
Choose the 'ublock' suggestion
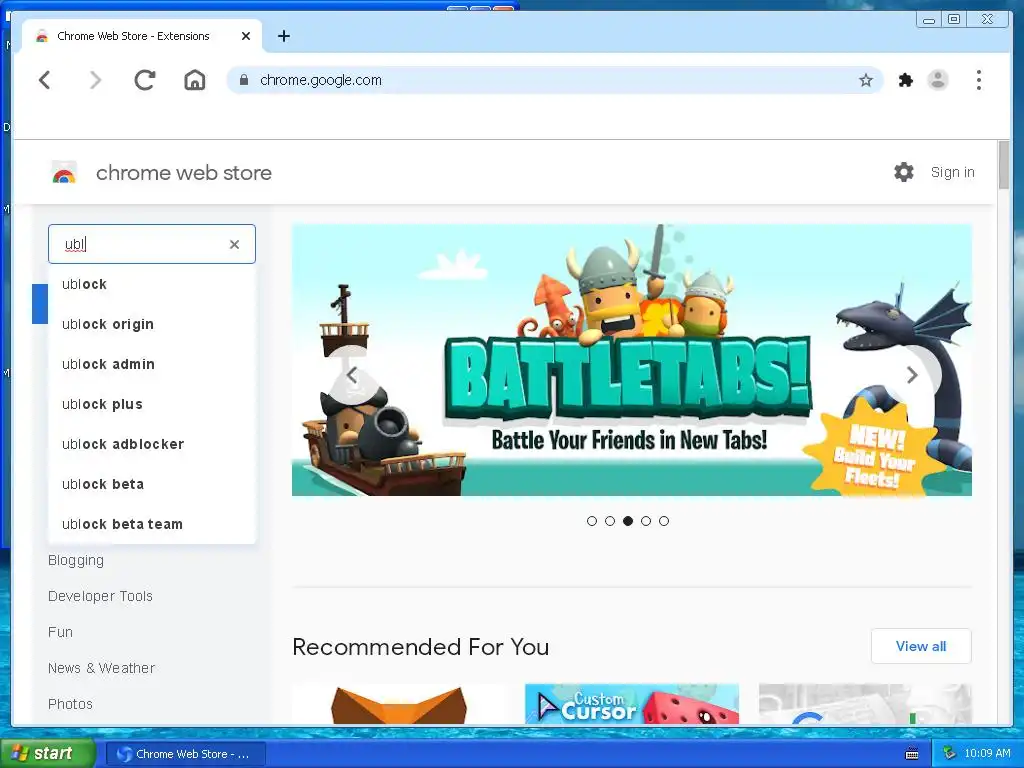152,284
